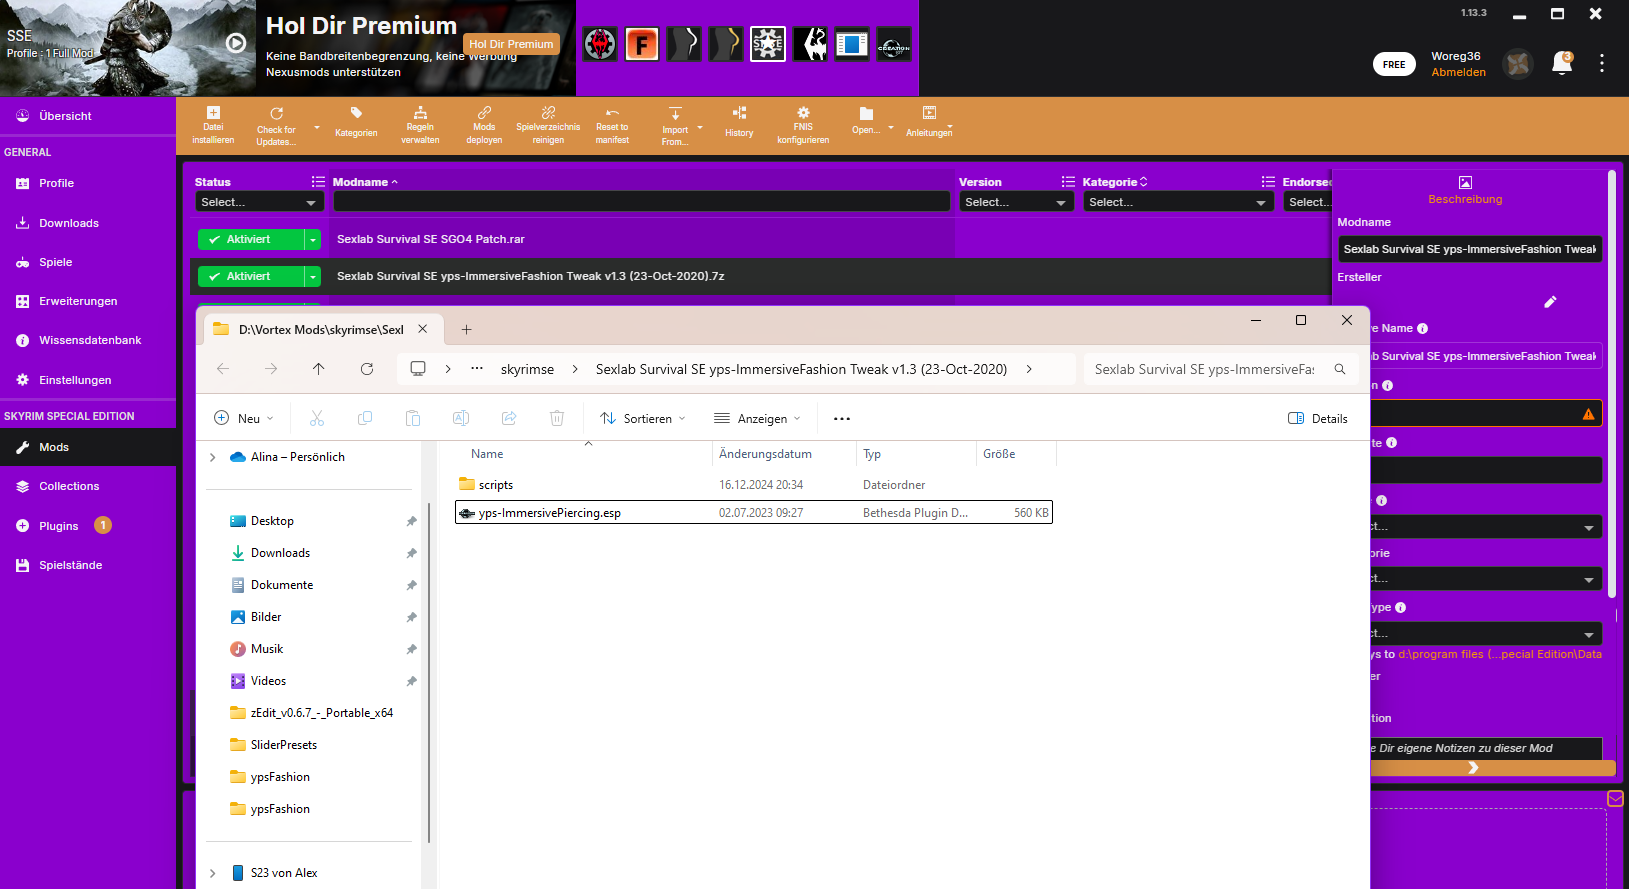Toggle Aktiviert for SGO4 Patch mod
The image size is (1629, 889).
point(250,239)
